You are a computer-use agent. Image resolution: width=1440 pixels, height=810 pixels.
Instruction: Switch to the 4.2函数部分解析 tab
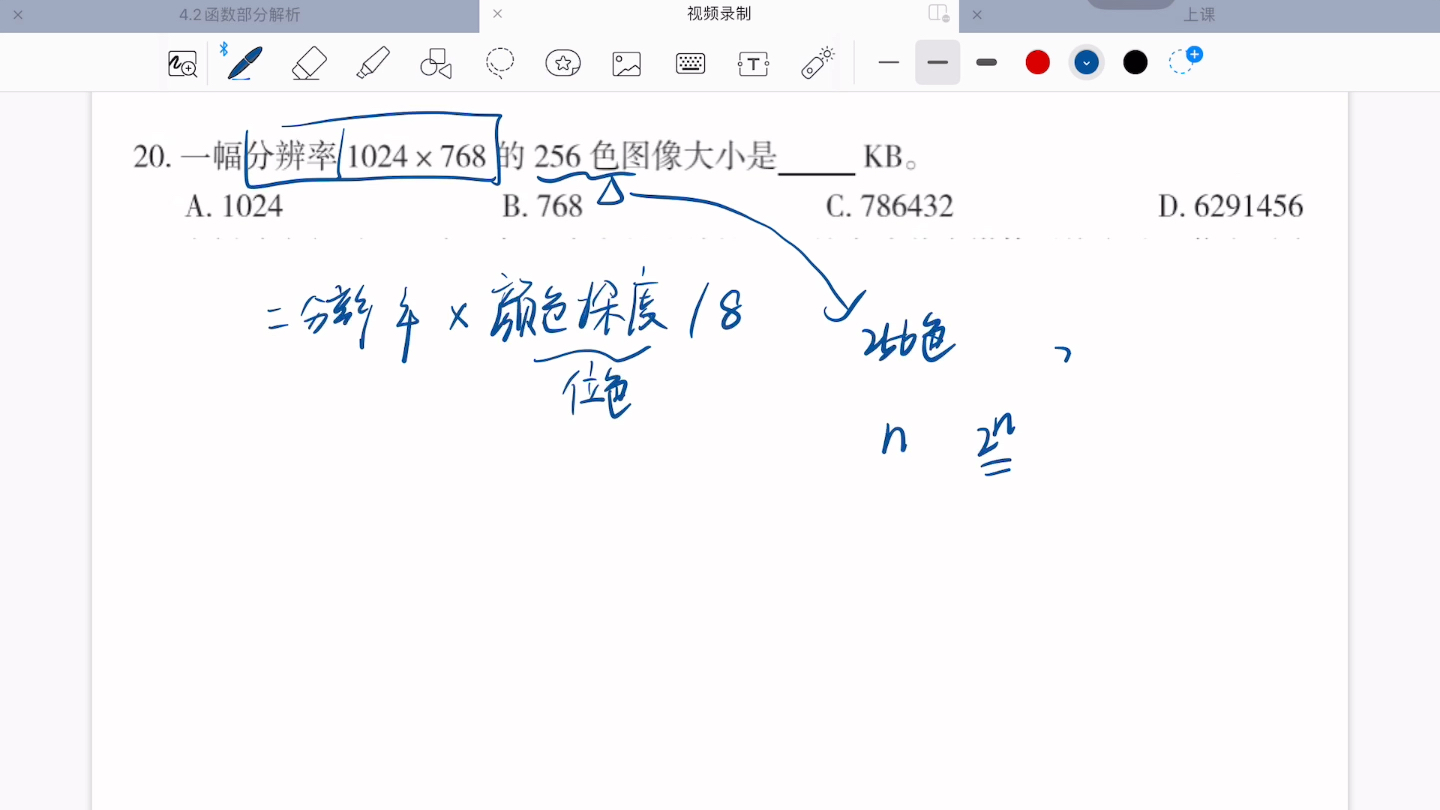tap(240, 15)
